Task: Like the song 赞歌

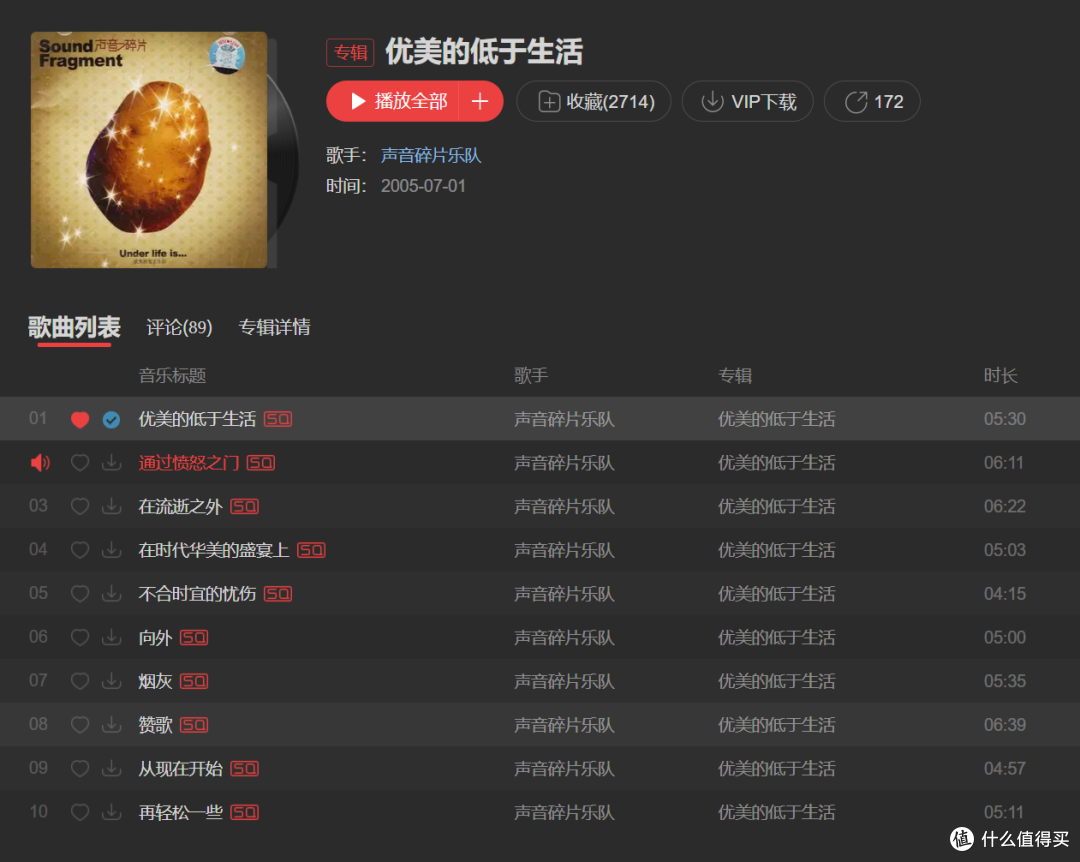Action: tap(80, 725)
